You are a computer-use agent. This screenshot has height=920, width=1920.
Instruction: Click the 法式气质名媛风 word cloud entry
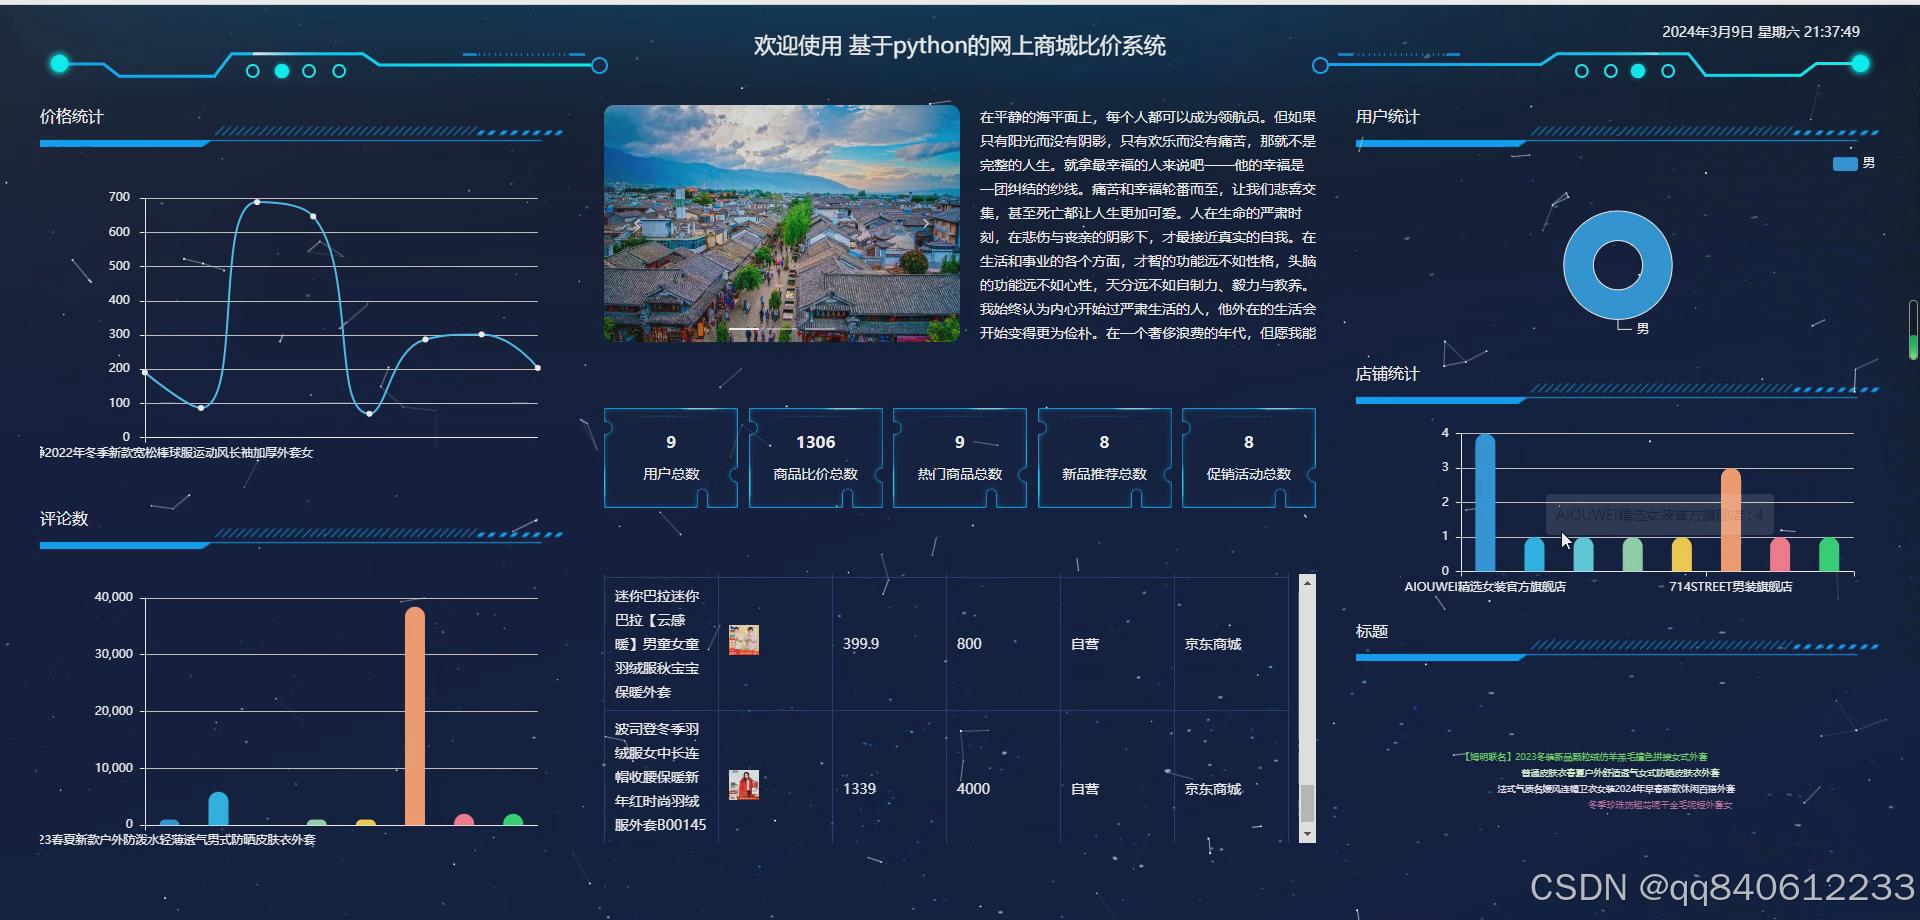(1616, 789)
